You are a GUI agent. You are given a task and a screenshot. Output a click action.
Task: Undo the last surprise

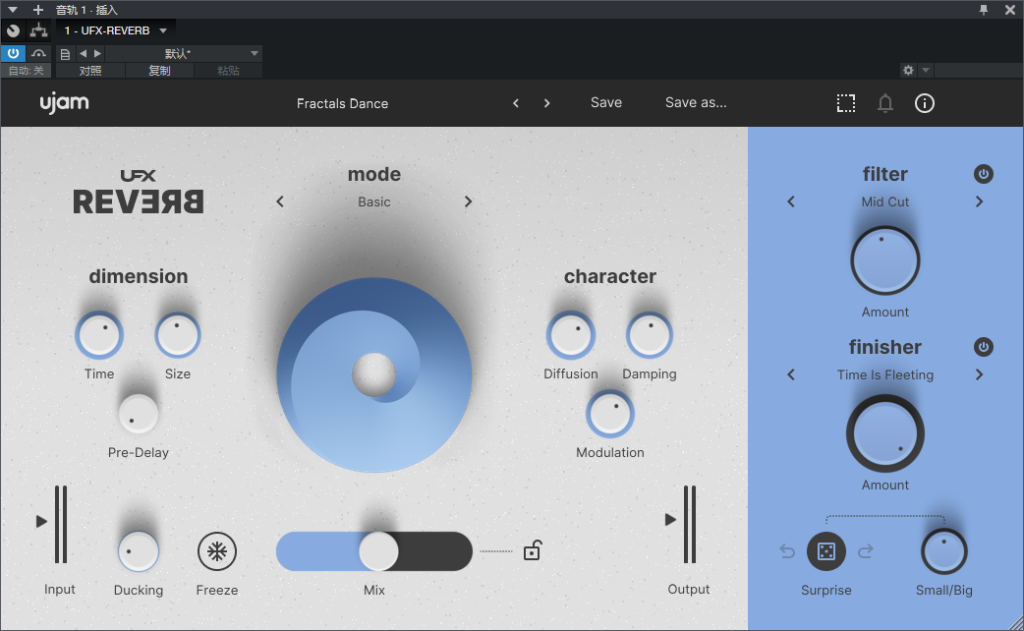788,552
